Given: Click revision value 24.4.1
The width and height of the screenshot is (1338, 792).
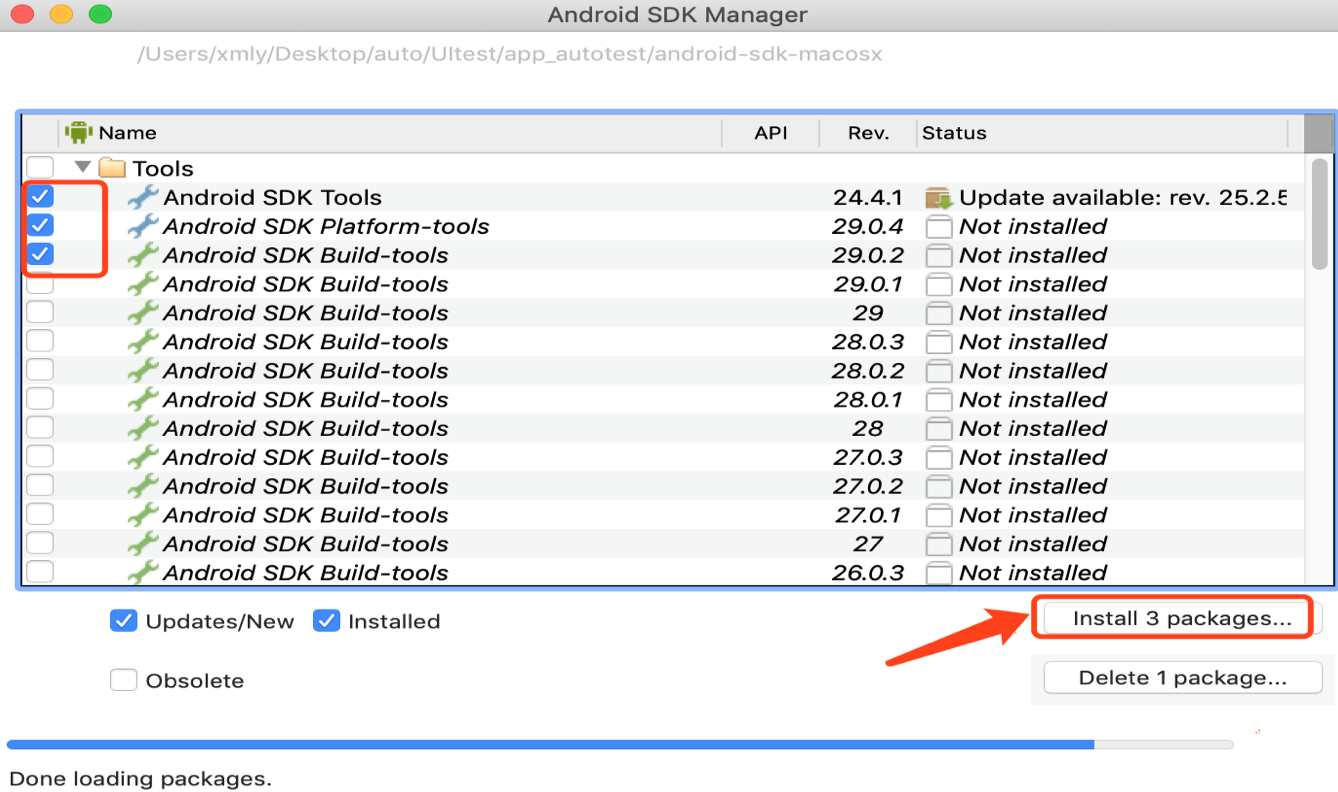Looking at the screenshot, I should coord(867,198).
